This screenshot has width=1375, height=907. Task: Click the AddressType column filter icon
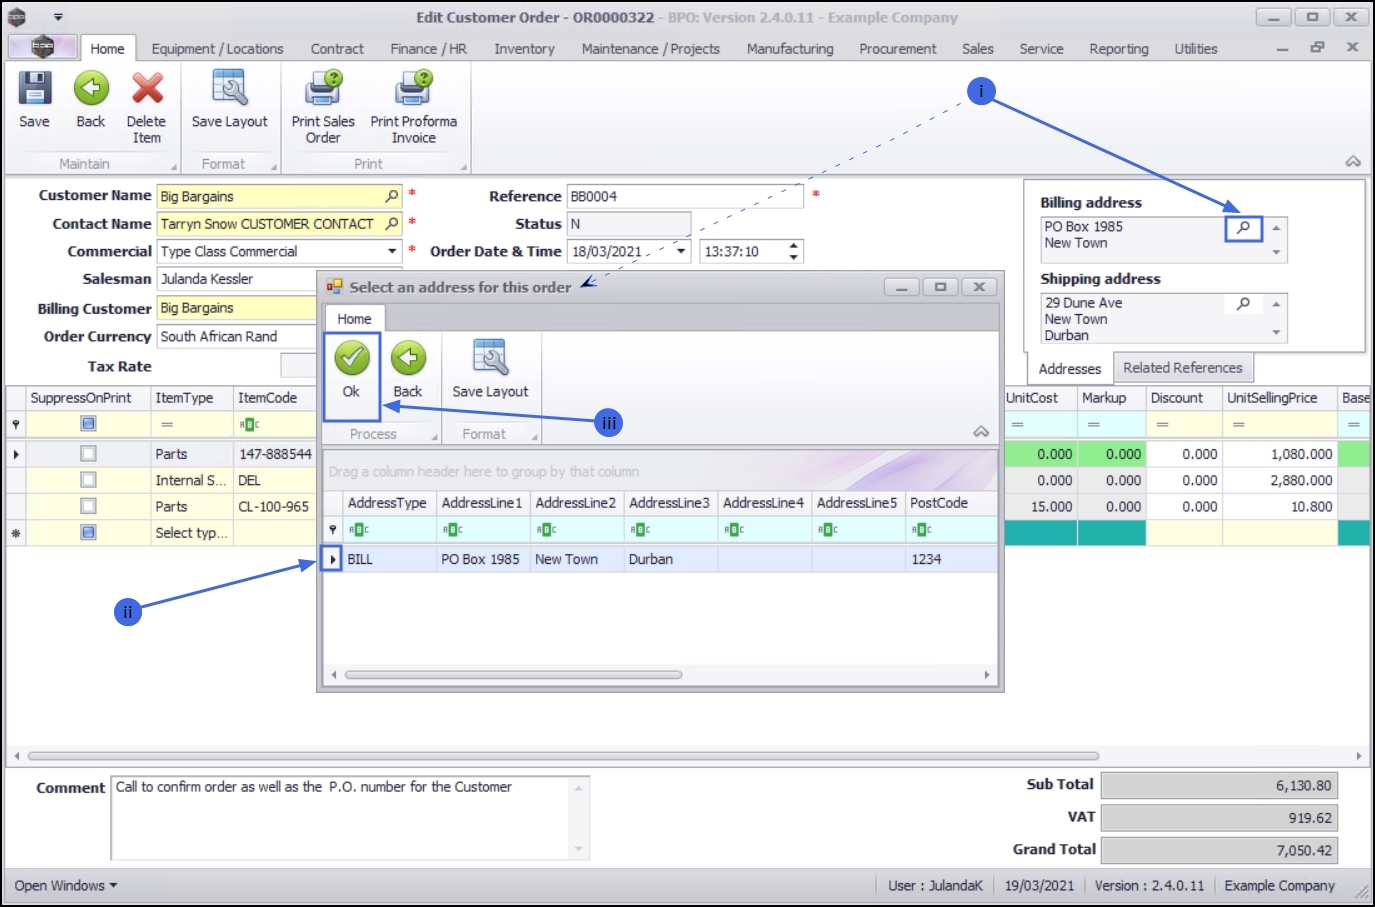click(x=358, y=530)
